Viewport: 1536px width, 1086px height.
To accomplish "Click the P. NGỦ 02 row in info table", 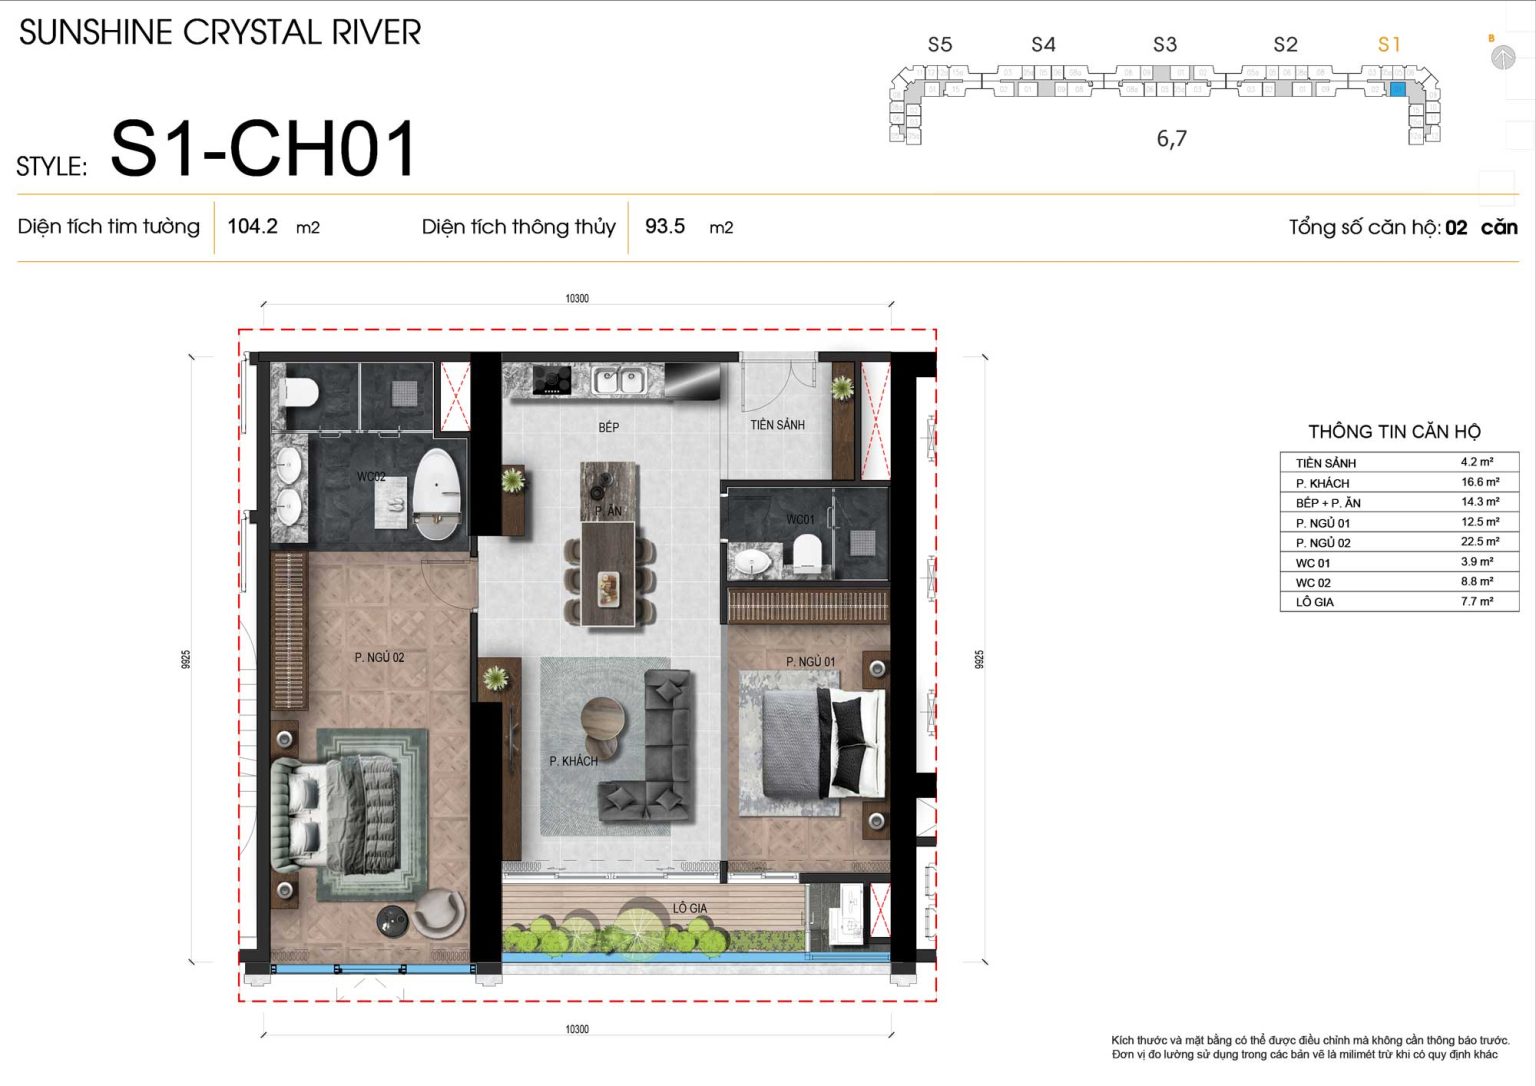I will 1399,542.
